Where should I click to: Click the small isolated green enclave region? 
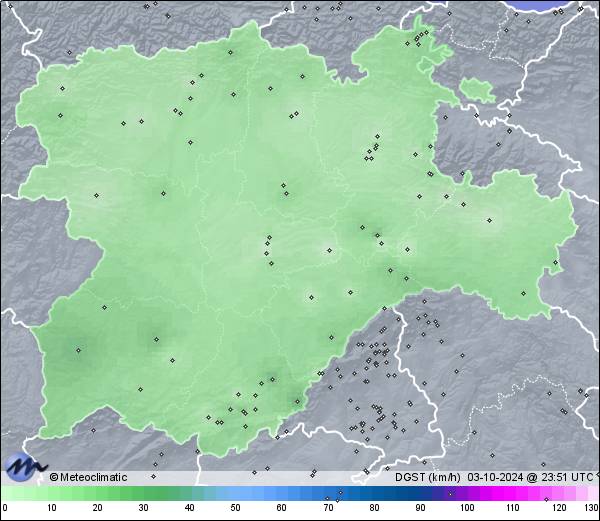click(477, 90)
